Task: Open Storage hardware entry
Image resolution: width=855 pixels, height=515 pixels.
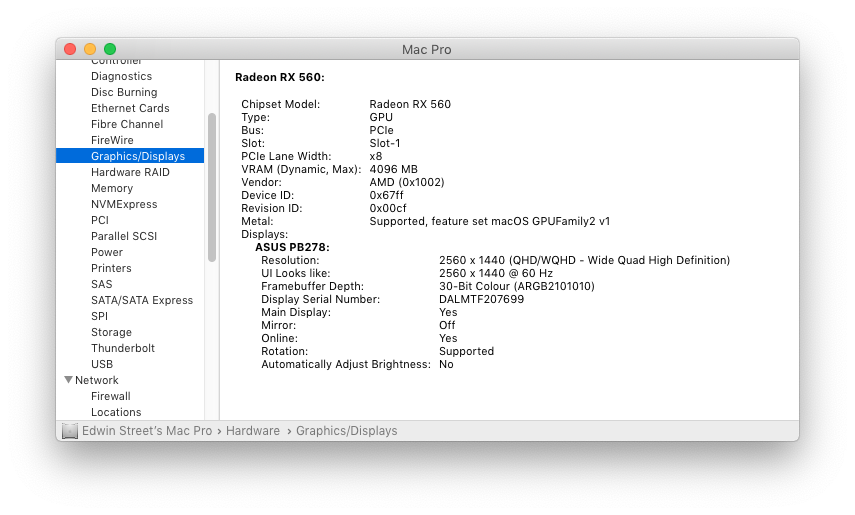Action: pos(111,332)
